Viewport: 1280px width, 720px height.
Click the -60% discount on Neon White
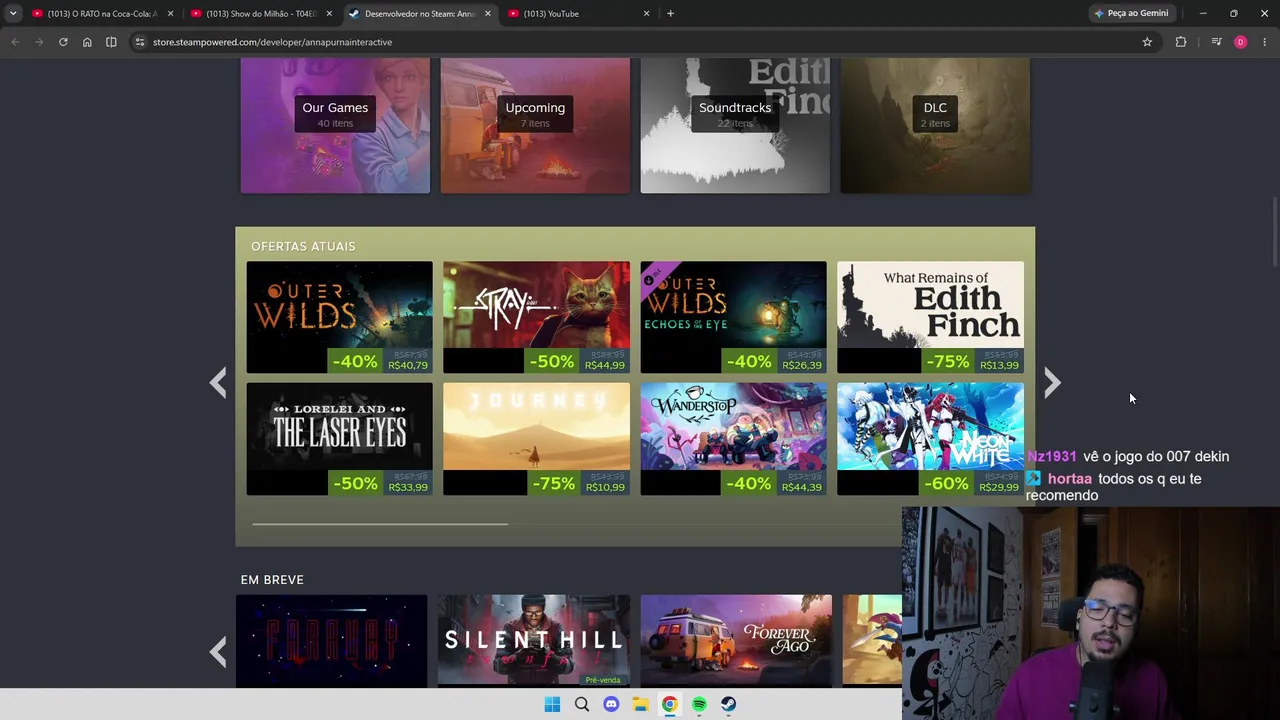tap(946, 483)
